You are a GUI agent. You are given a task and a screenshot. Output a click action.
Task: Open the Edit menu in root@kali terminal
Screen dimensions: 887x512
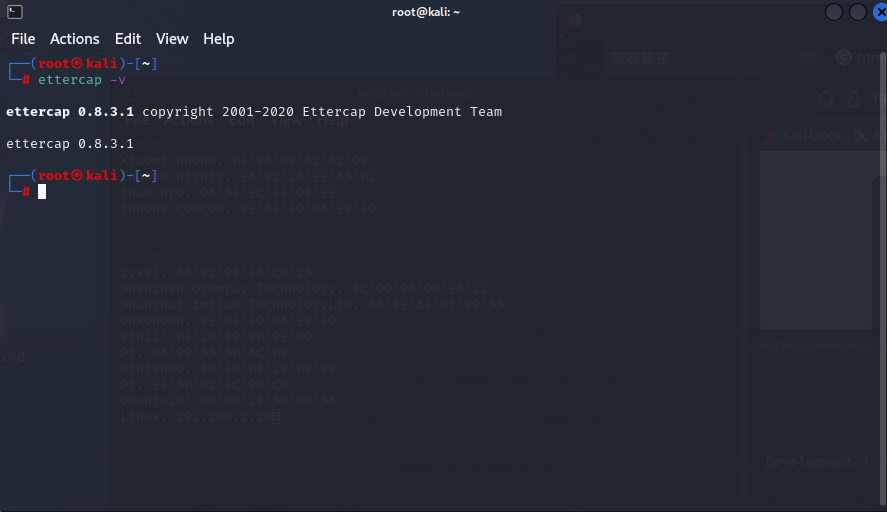[x=128, y=39]
